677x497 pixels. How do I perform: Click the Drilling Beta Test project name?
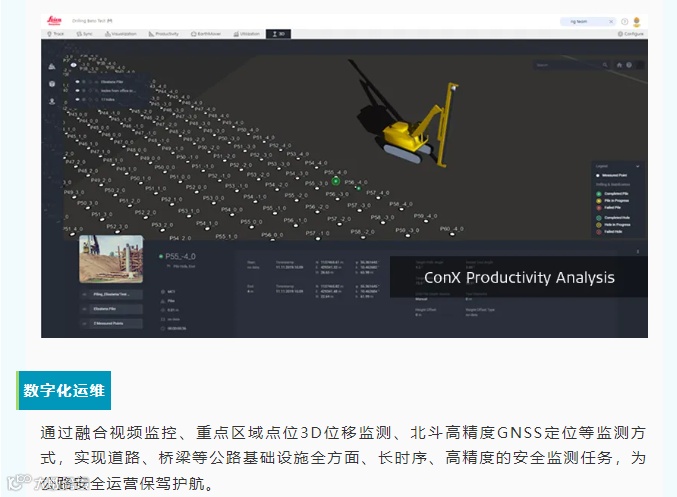(89, 21)
